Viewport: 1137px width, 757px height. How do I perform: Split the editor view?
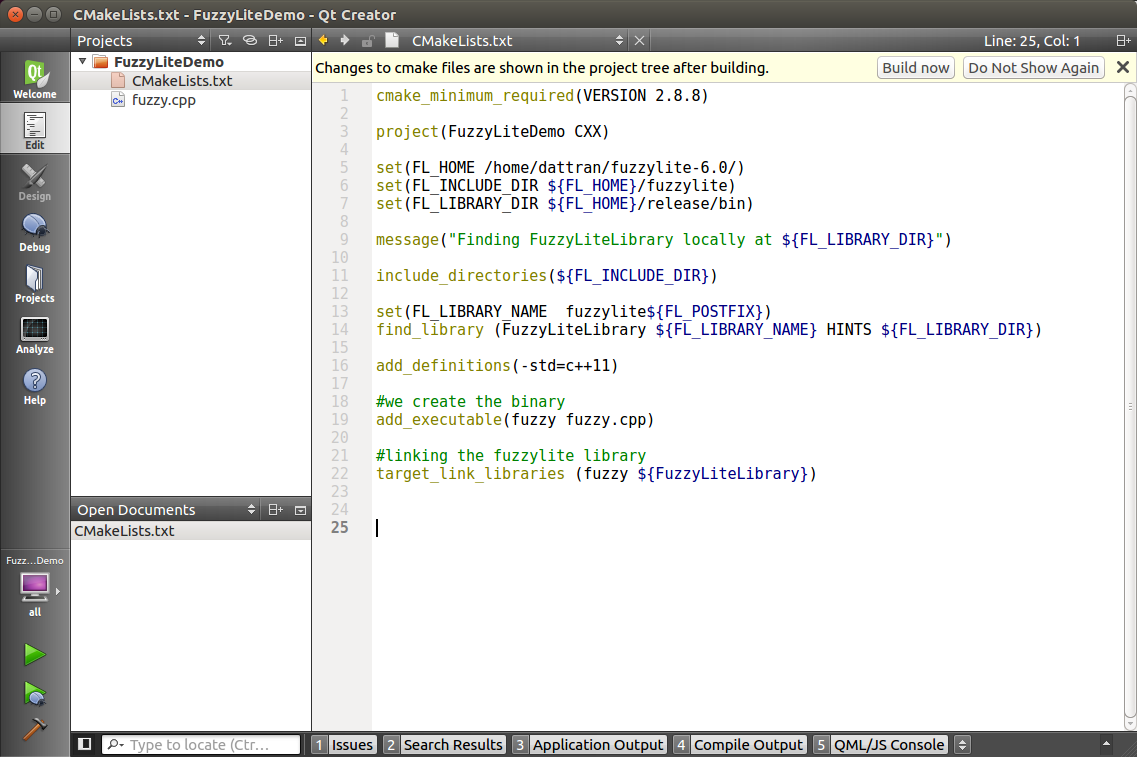(x=1123, y=41)
